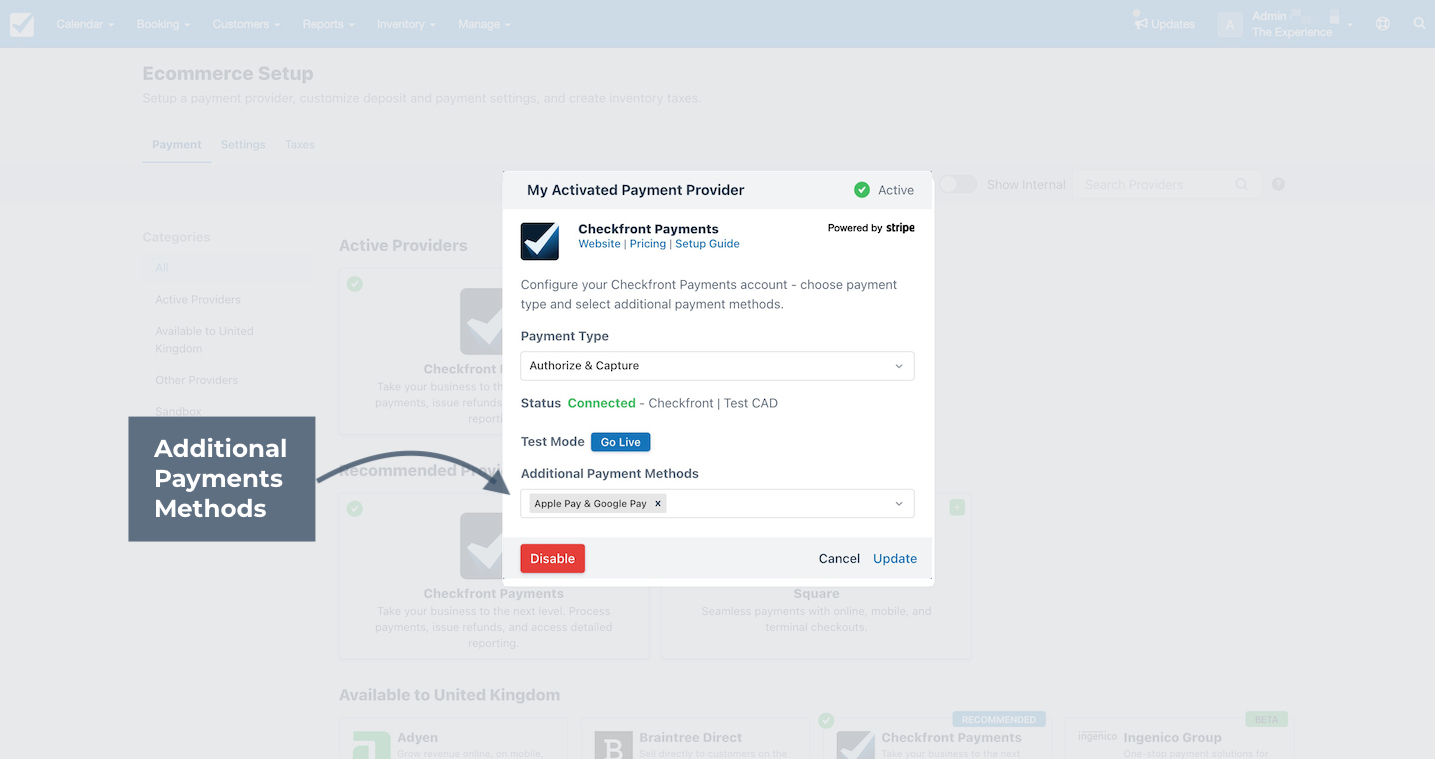Click the Adyen provider logo
The height and width of the screenshot is (759, 1435).
371,746
